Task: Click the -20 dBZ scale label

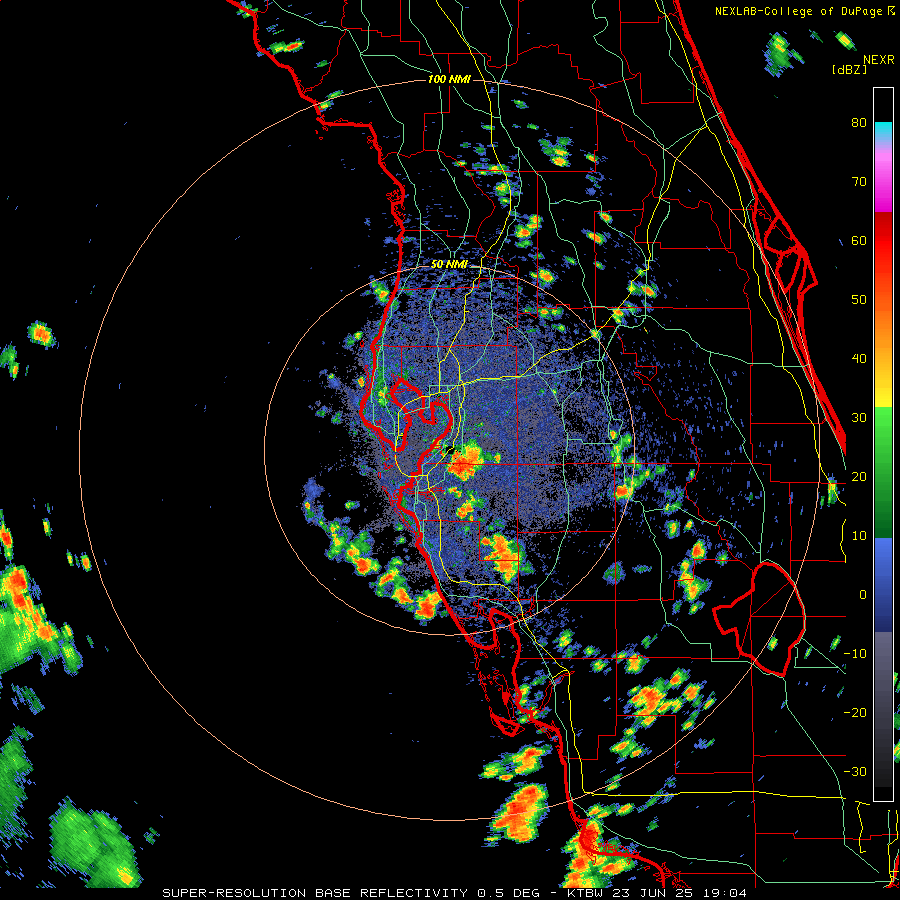Action: (x=855, y=713)
